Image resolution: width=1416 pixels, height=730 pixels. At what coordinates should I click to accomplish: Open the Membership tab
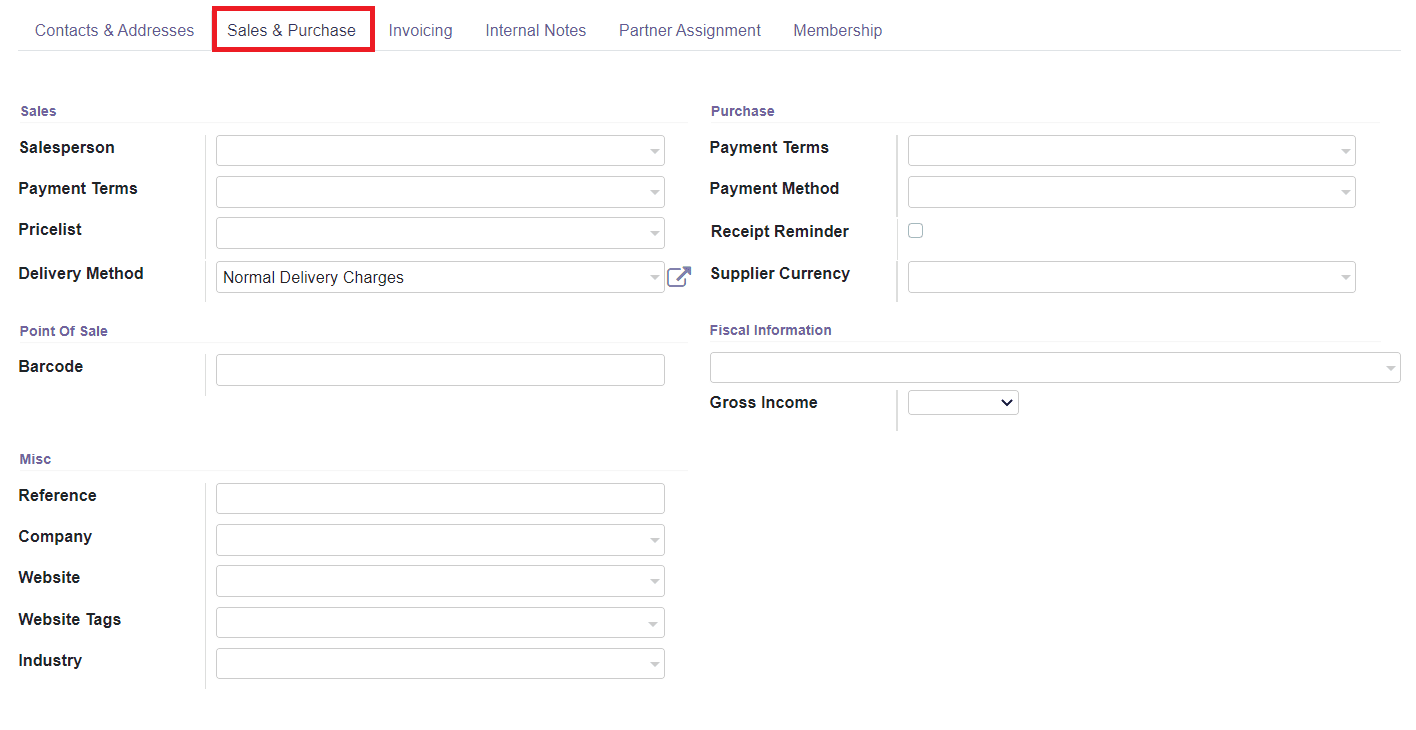coord(837,30)
